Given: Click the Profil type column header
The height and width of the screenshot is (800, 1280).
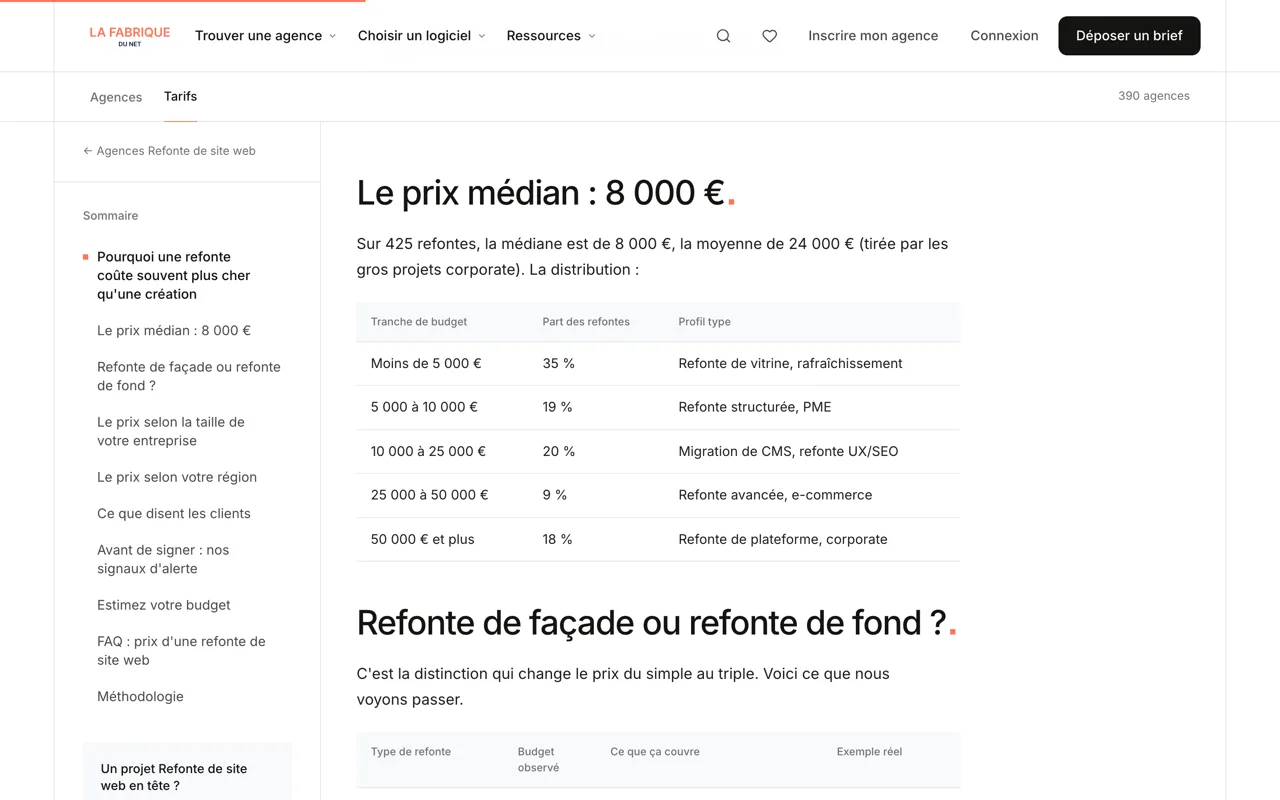Looking at the screenshot, I should [705, 322].
